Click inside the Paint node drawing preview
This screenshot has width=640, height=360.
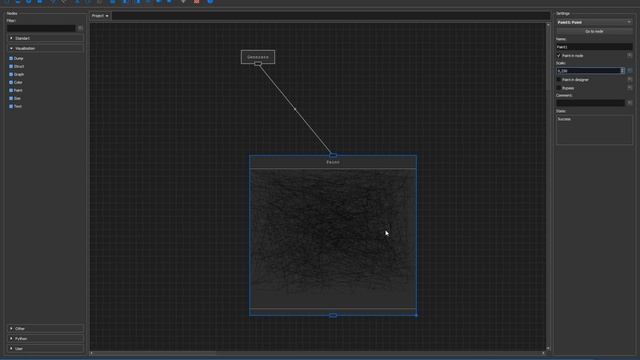click(333, 239)
